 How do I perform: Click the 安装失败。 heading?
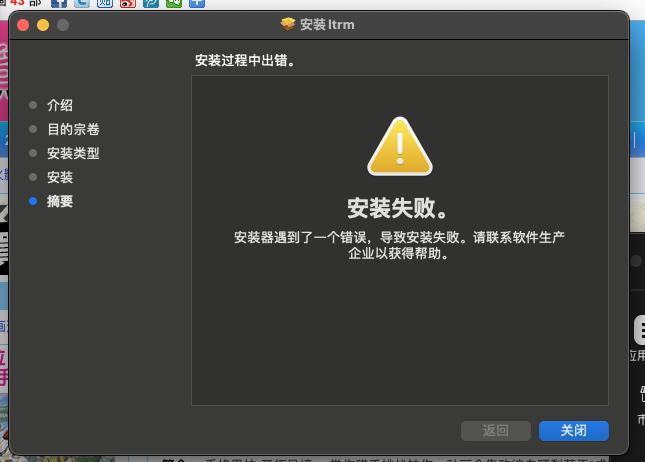coord(397,208)
